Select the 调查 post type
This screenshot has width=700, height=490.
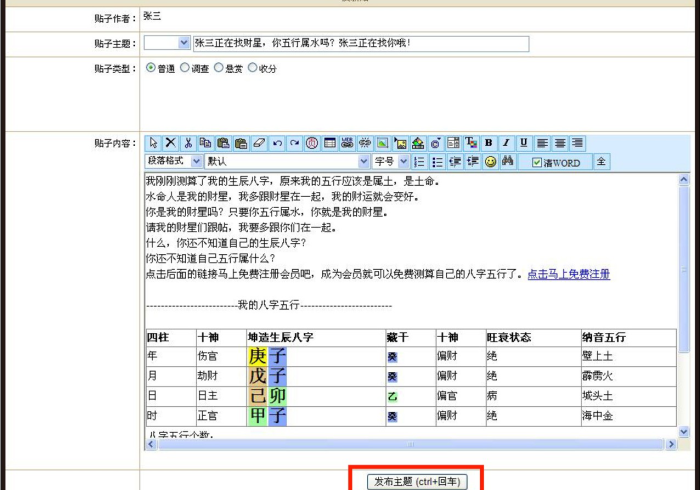click(185, 69)
